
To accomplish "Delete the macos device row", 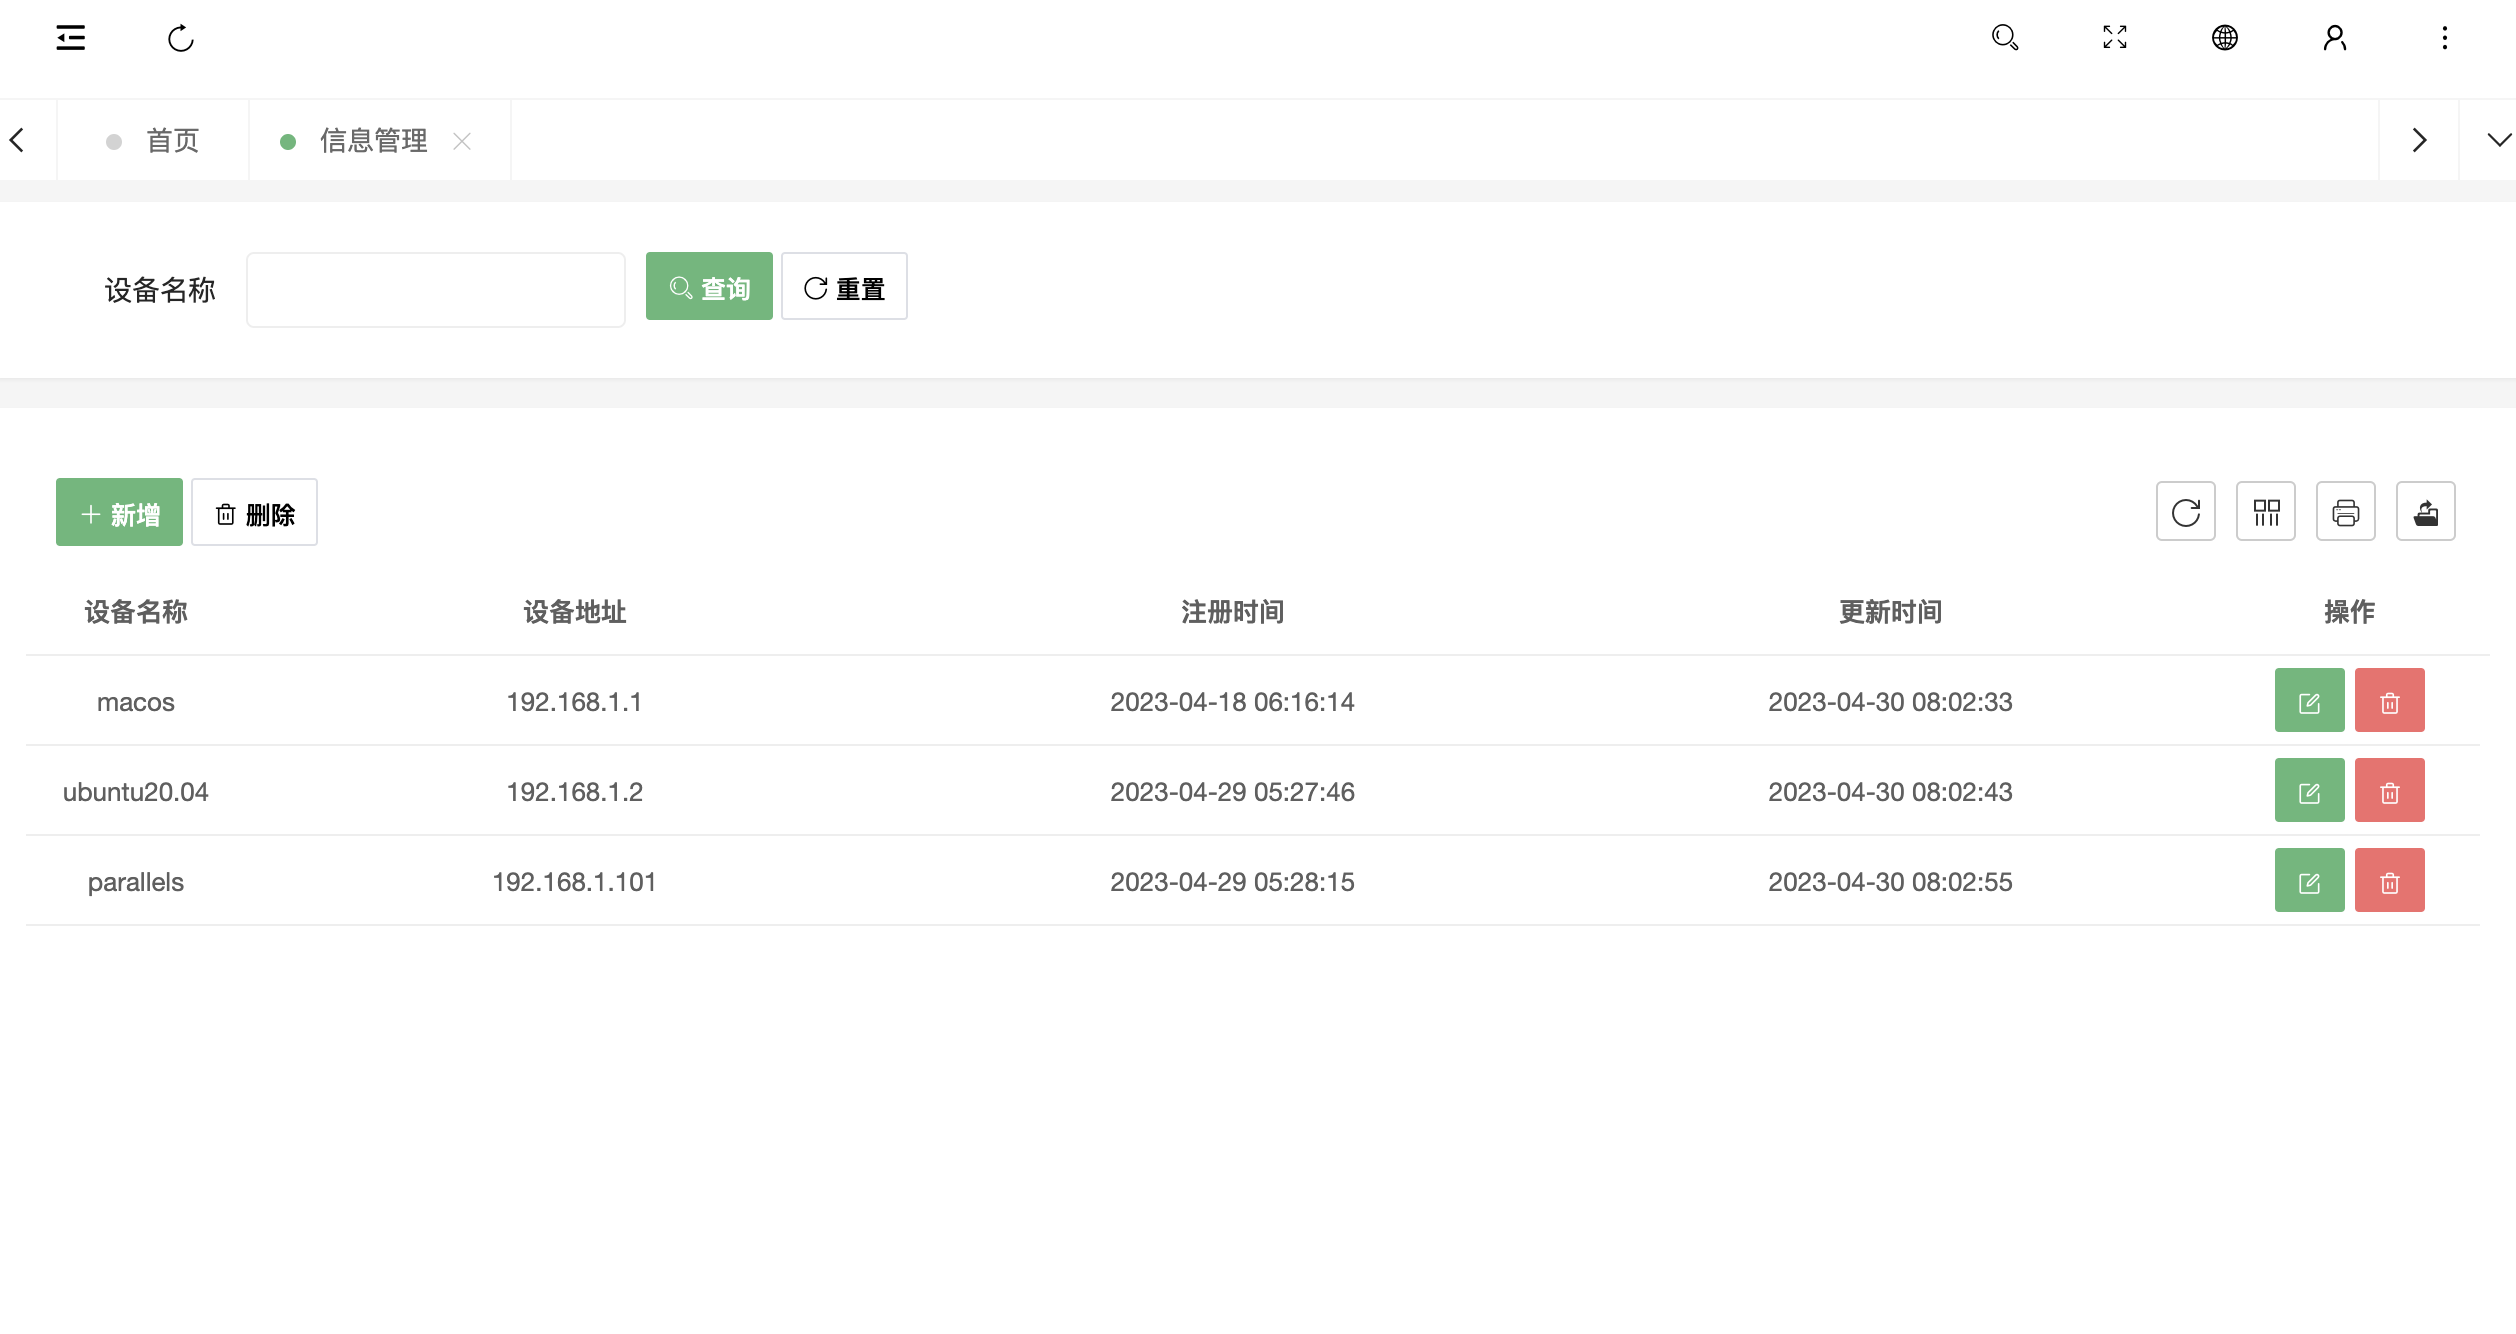I will (2390, 701).
